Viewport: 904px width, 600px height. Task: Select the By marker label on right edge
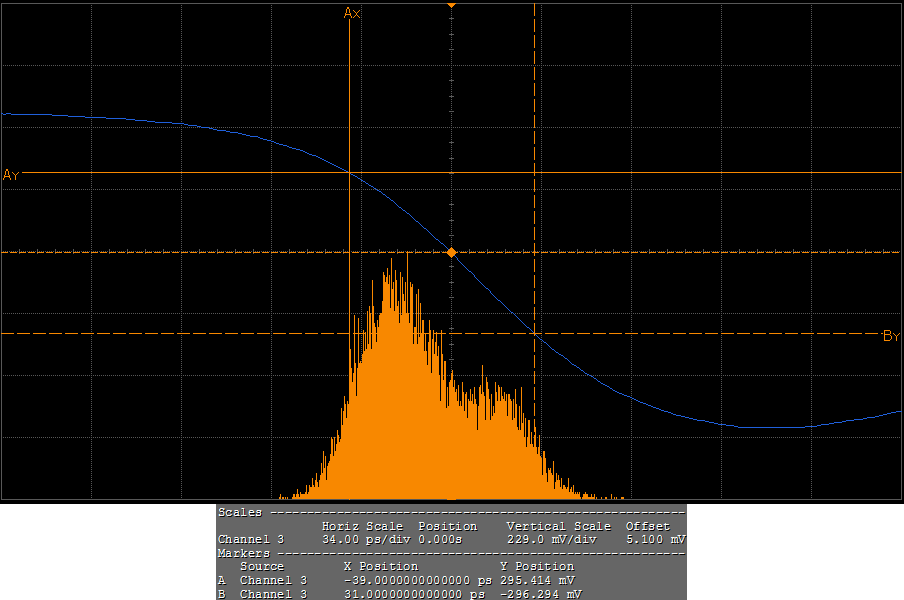[891, 336]
